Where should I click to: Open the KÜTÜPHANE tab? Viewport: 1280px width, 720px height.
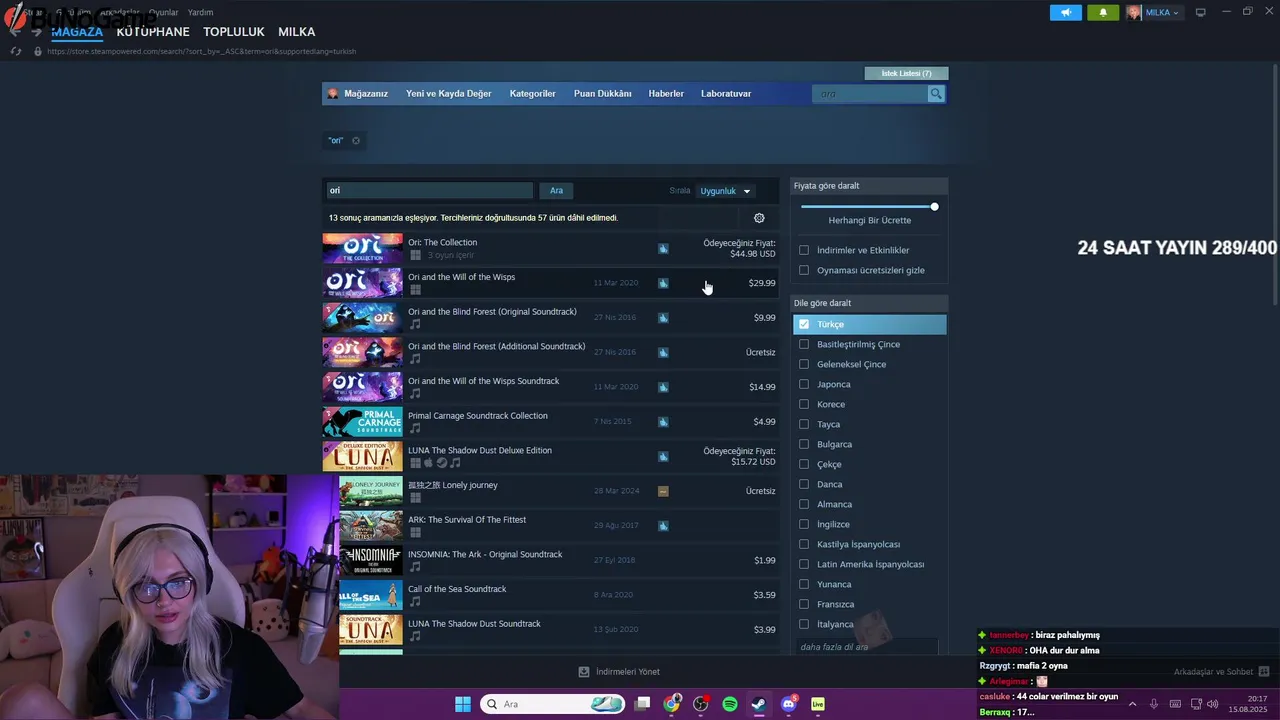[153, 32]
